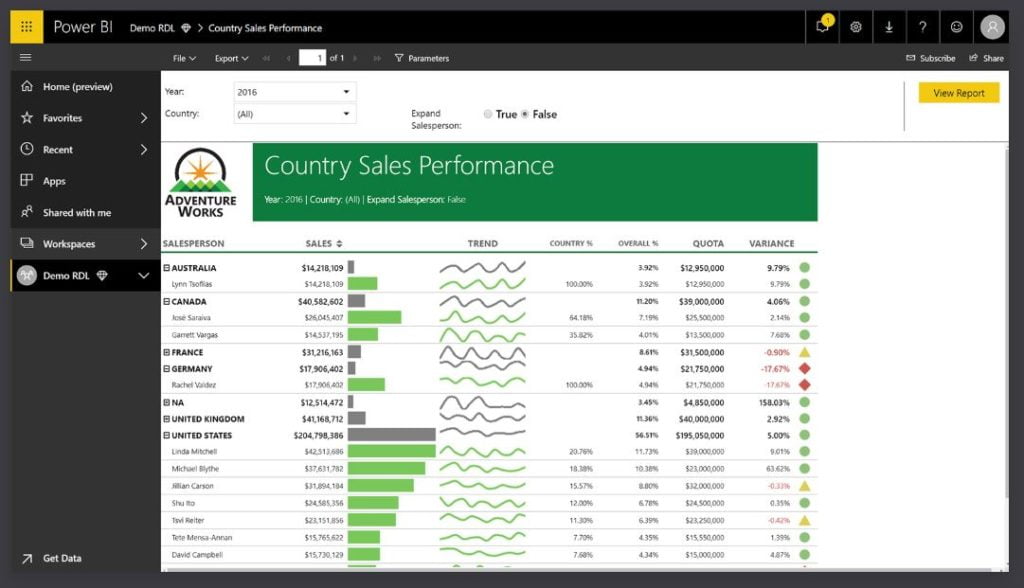The image size is (1024, 588).
Task: Click the download icon in header
Action: tap(889, 27)
